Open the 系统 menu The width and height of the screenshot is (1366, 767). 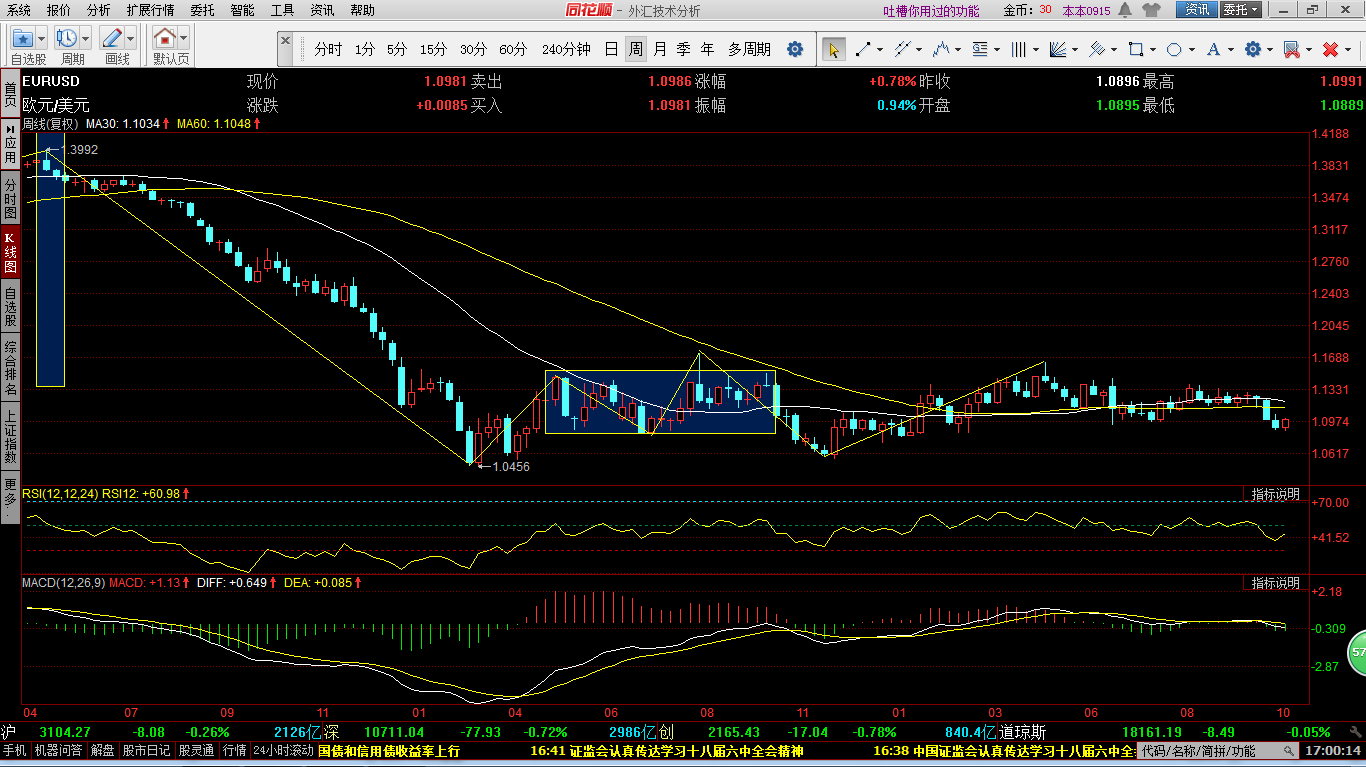click(18, 10)
